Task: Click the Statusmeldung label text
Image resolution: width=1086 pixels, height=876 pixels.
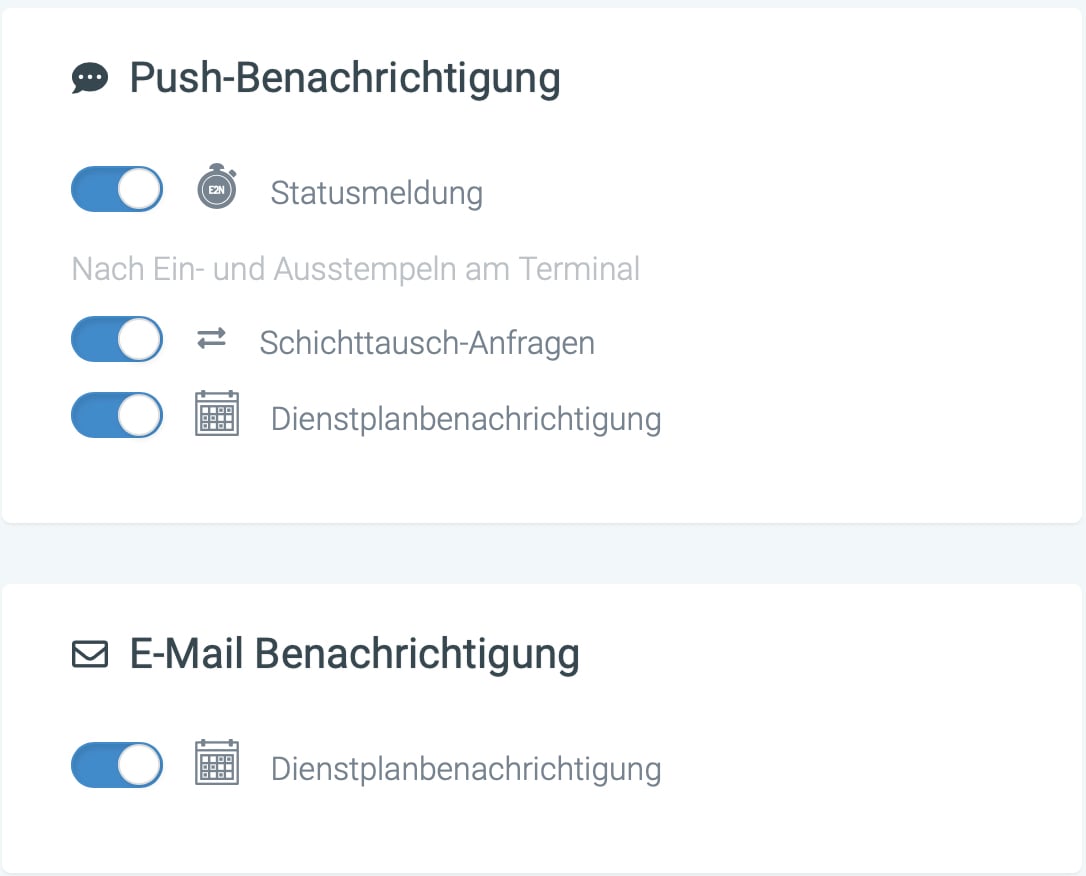Action: tap(377, 193)
